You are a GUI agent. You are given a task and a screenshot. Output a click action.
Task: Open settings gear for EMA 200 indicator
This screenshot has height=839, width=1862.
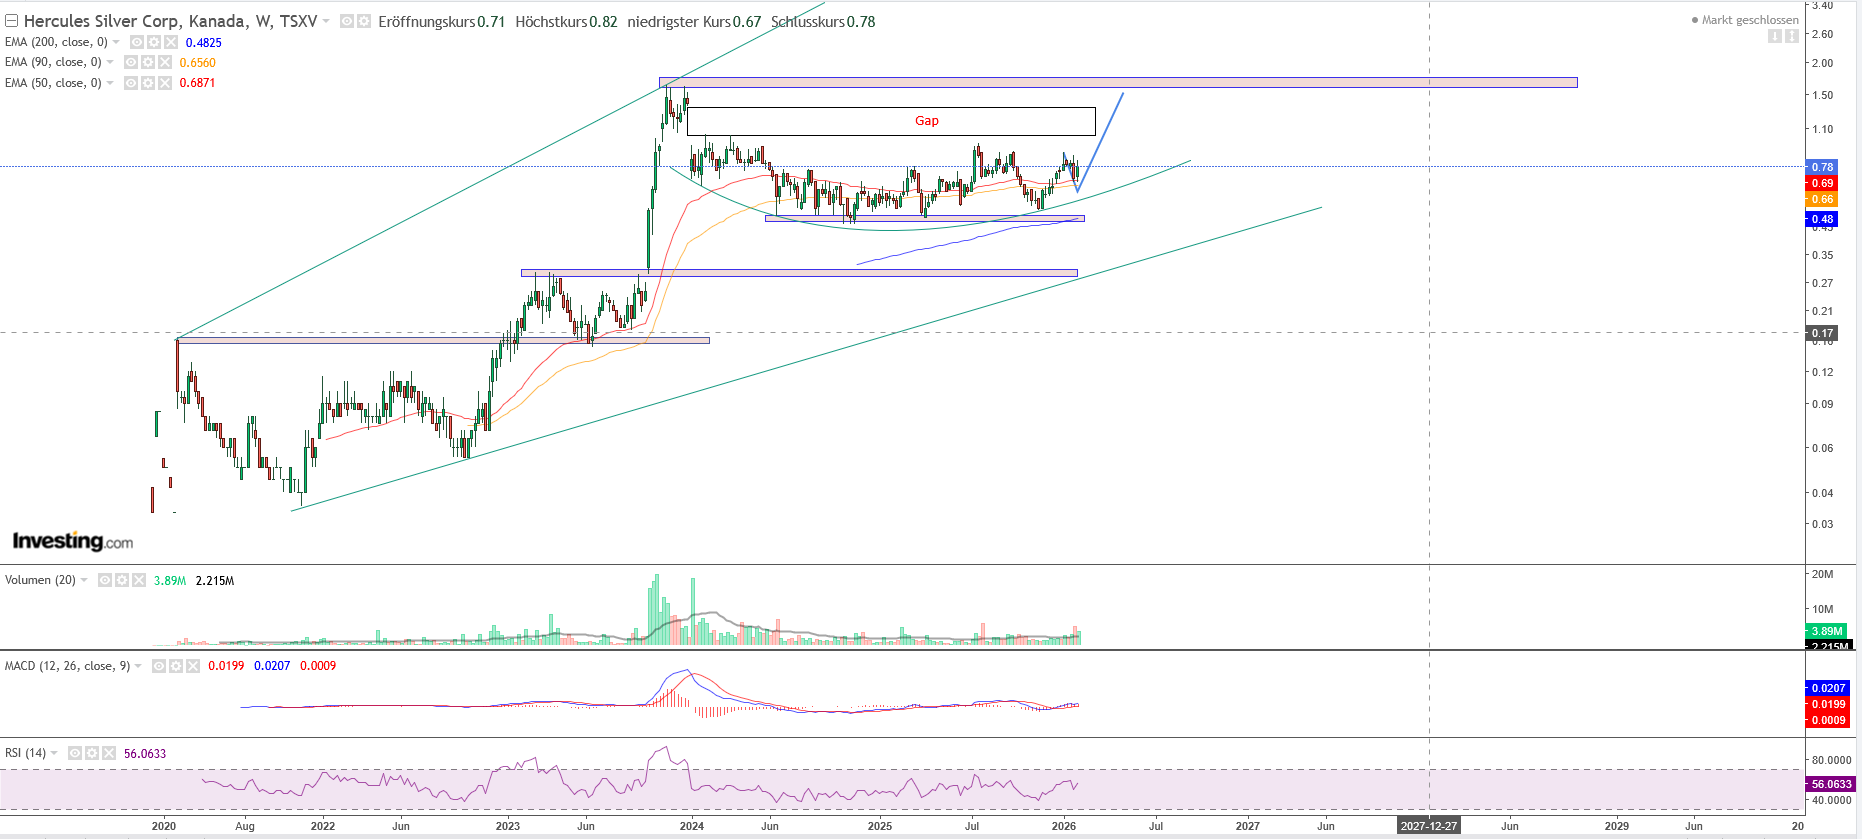(154, 42)
